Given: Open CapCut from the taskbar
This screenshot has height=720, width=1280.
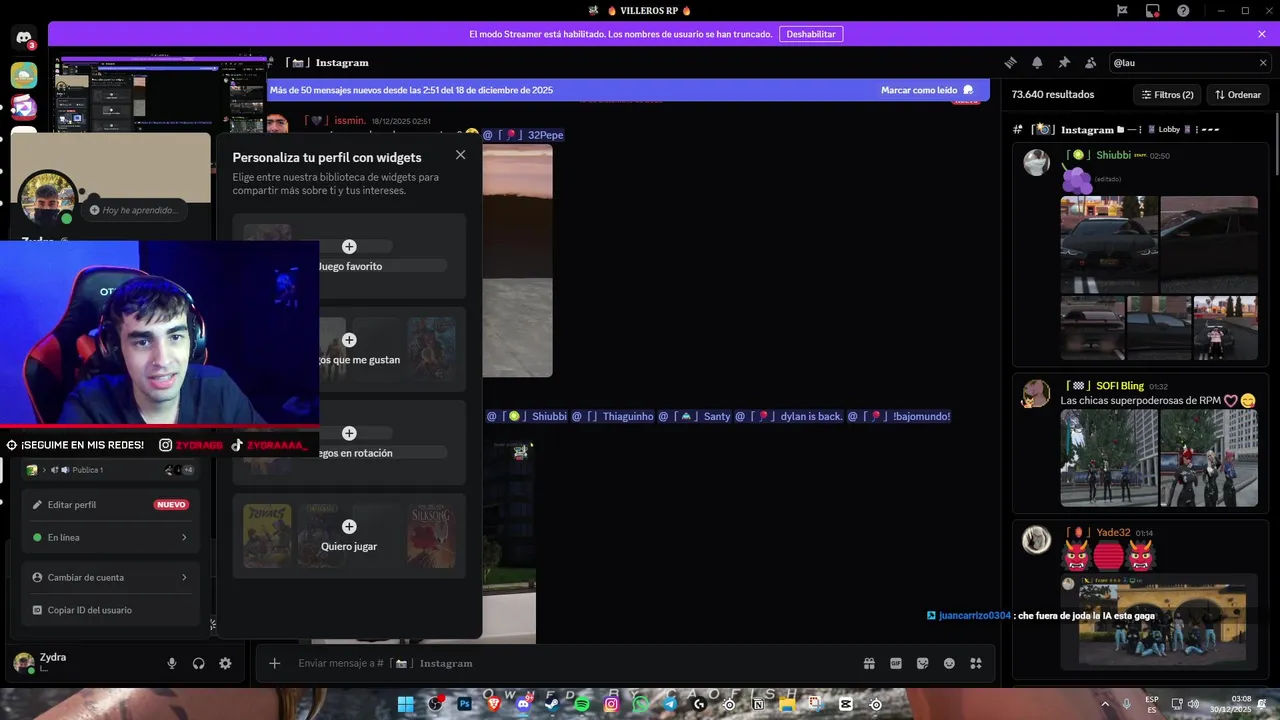Looking at the screenshot, I should click(846, 704).
